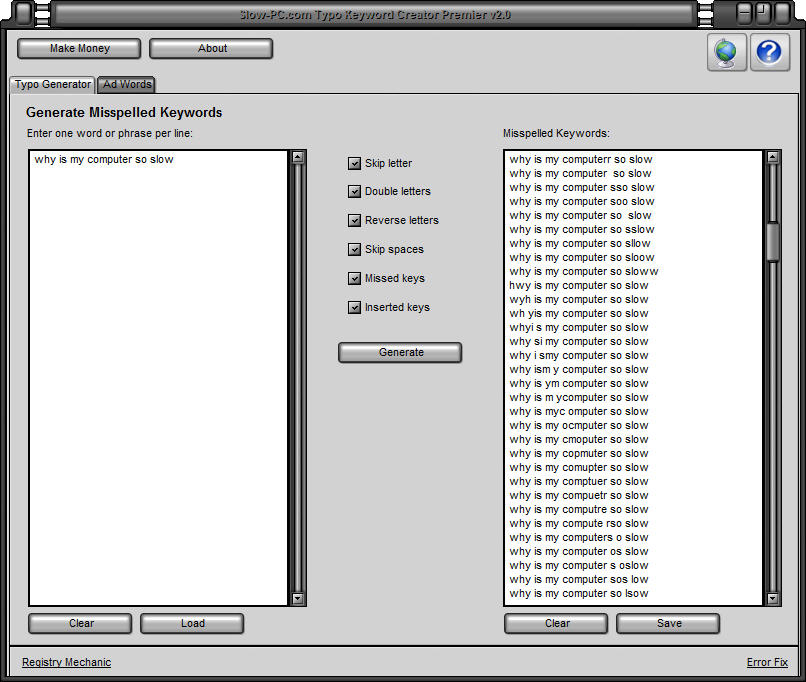
Task: Select the Typo Generator tab
Action: pos(52,84)
